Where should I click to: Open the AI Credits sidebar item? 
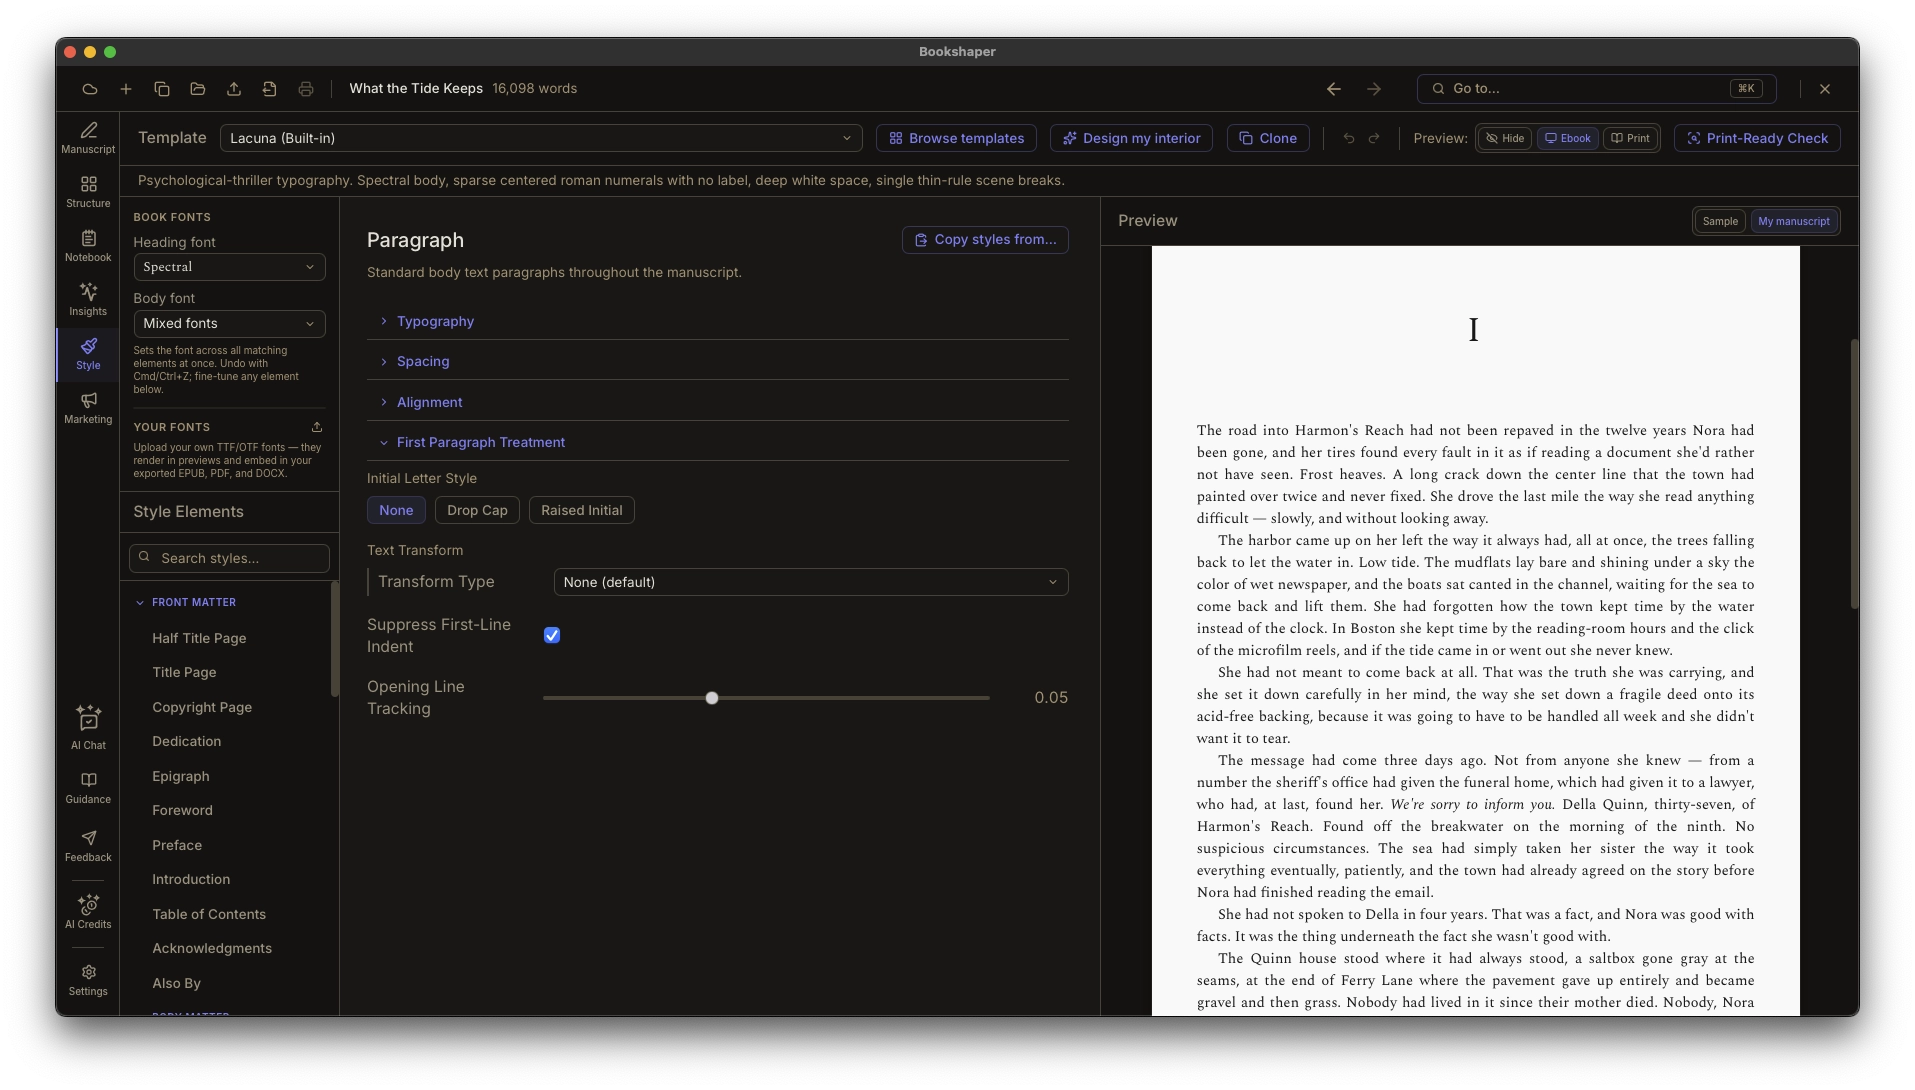coord(88,912)
